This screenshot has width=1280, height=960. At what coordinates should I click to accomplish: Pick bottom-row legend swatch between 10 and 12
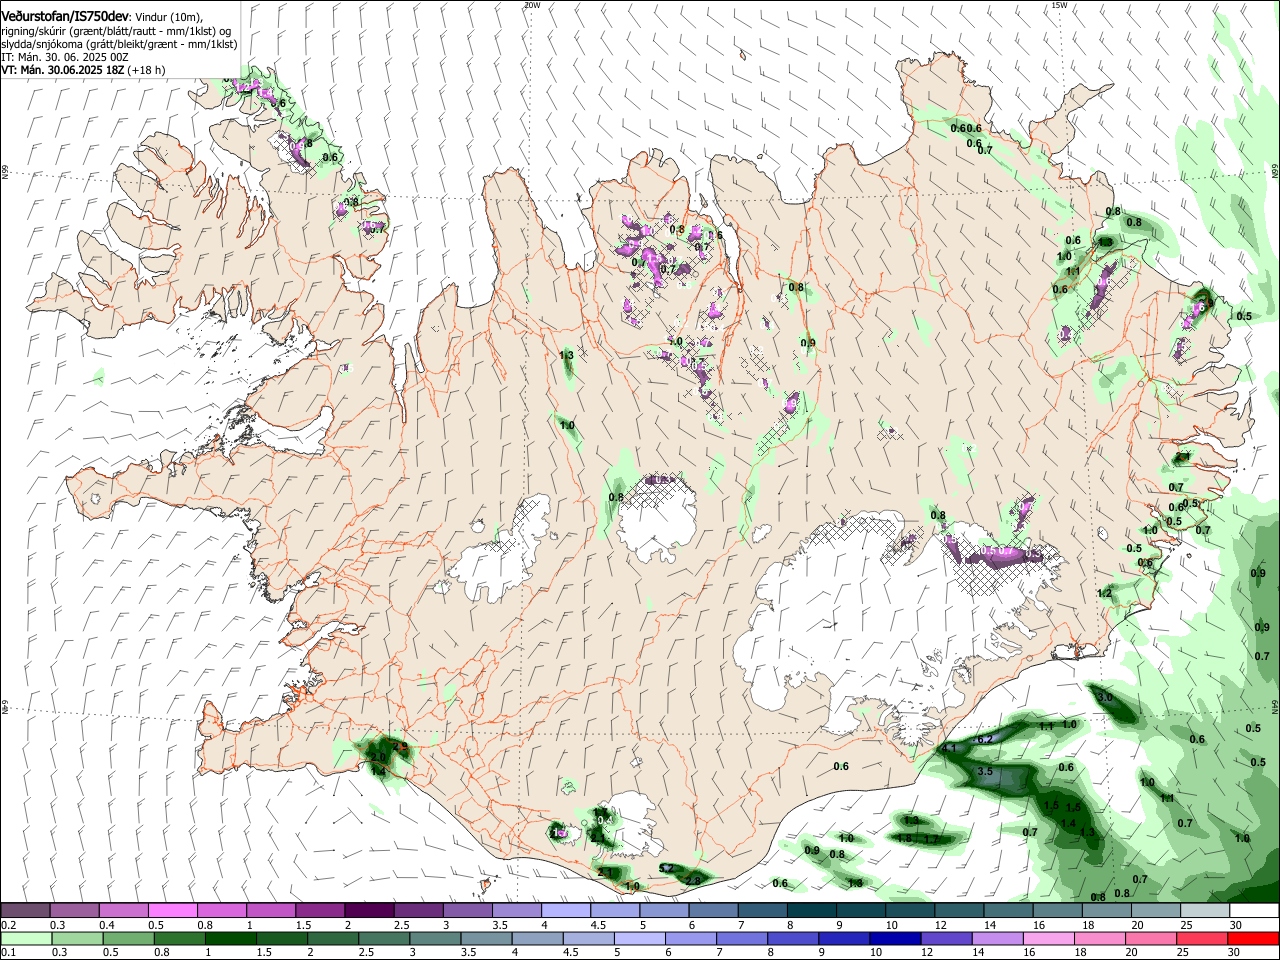click(894, 939)
